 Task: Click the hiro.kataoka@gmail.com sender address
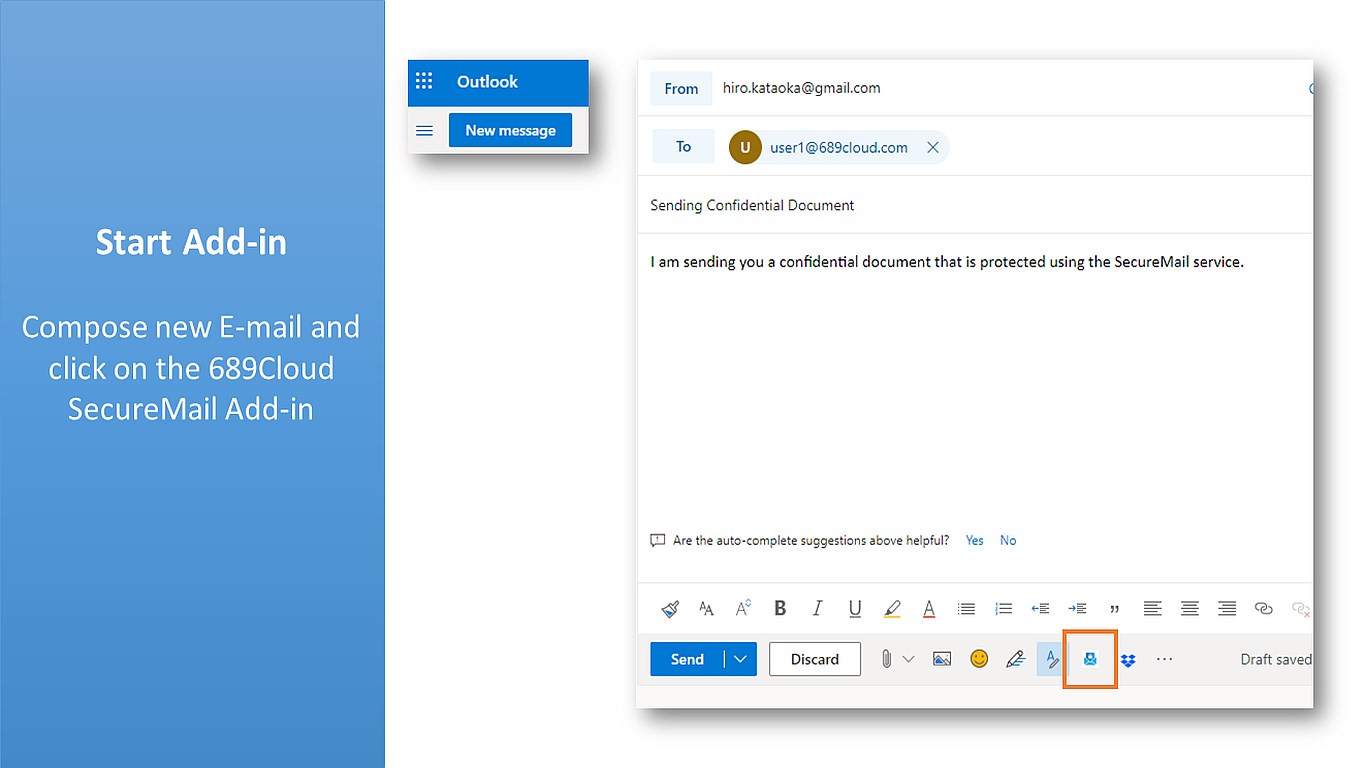802,88
